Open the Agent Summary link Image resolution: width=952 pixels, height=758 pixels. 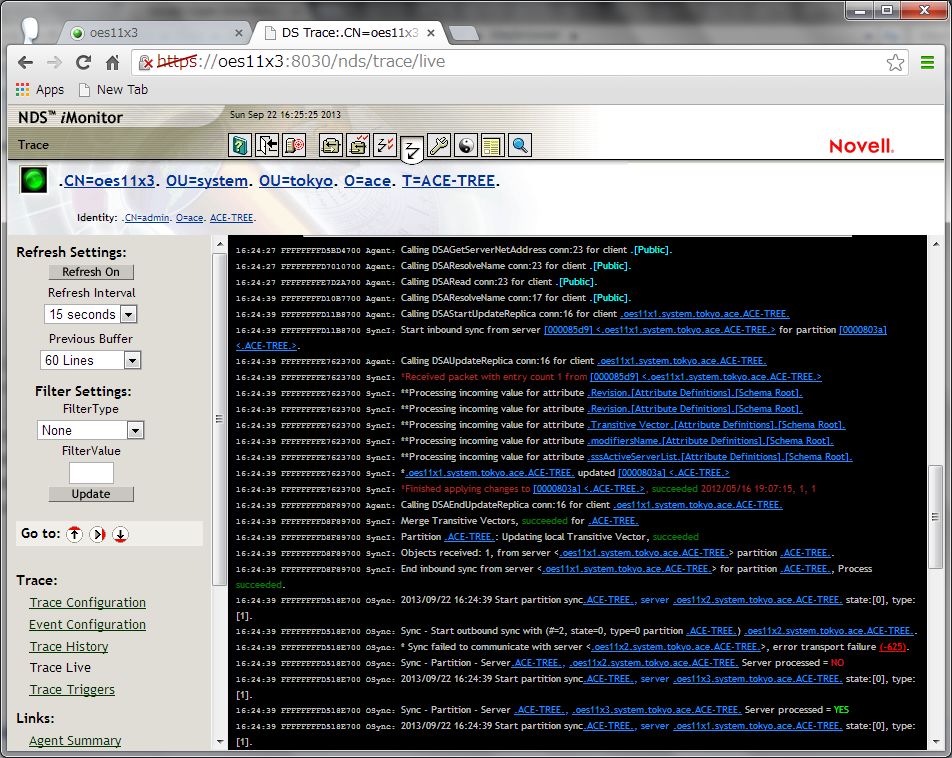75,740
